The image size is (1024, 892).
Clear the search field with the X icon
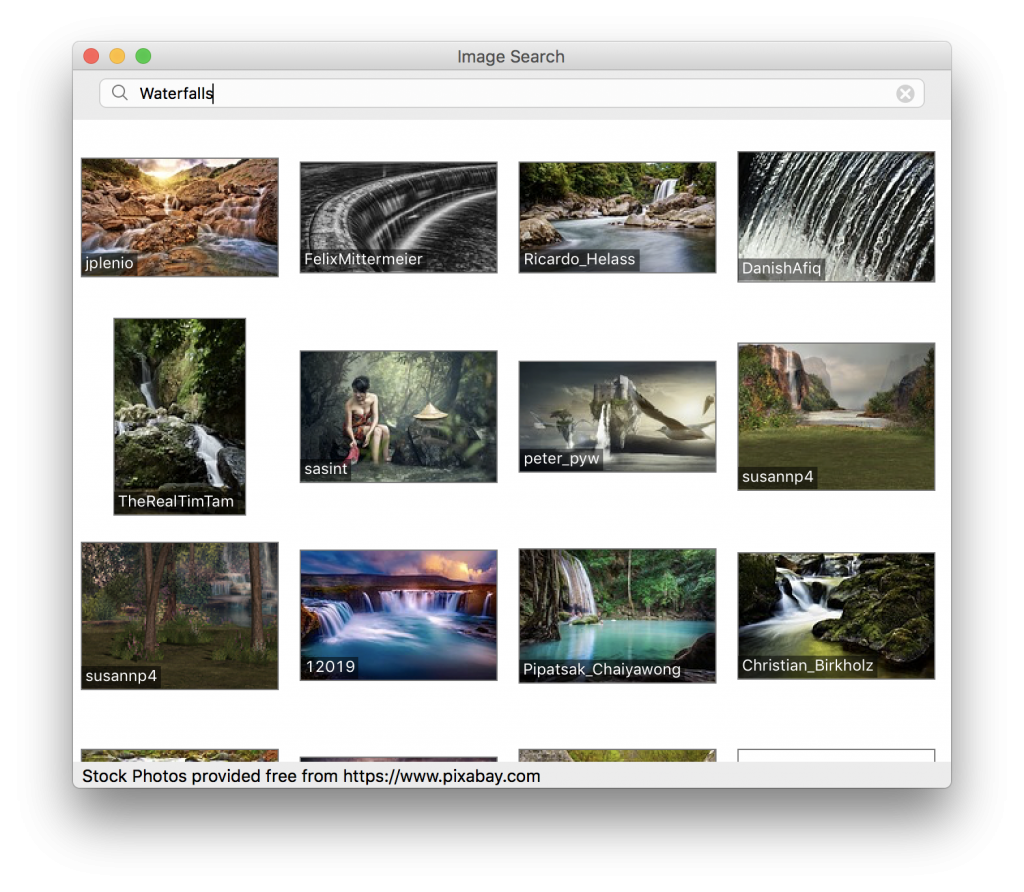pyautogui.click(x=905, y=93)
